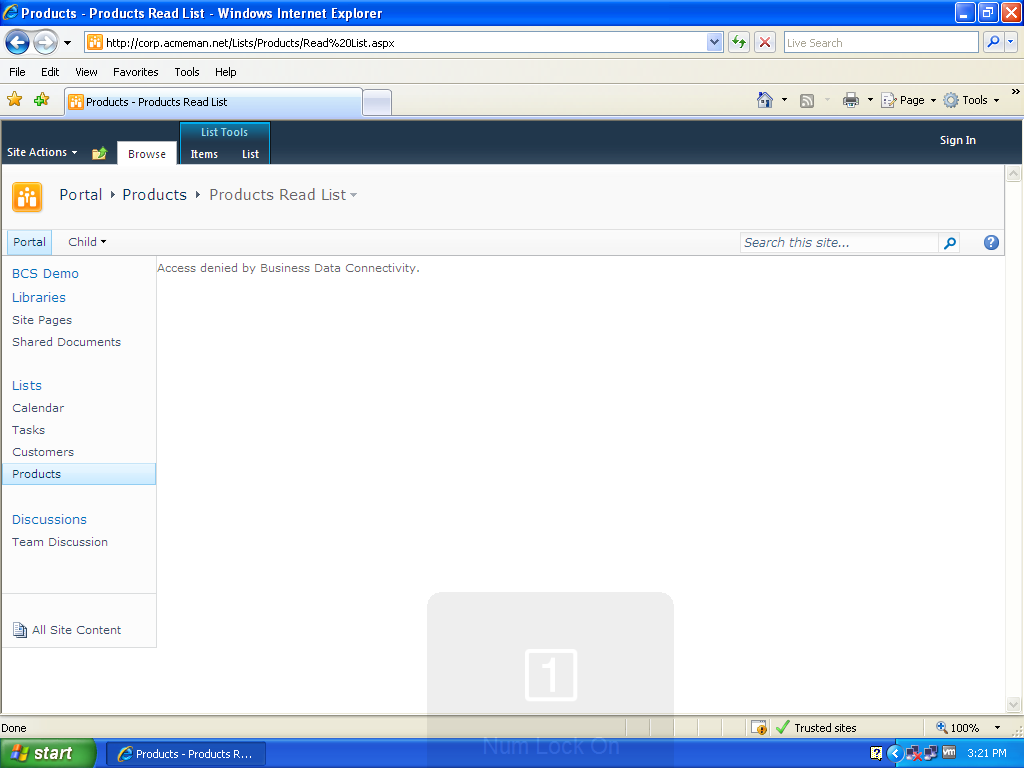Click the Sign In link
This screenshot has width=1024, height=768.
957,140
